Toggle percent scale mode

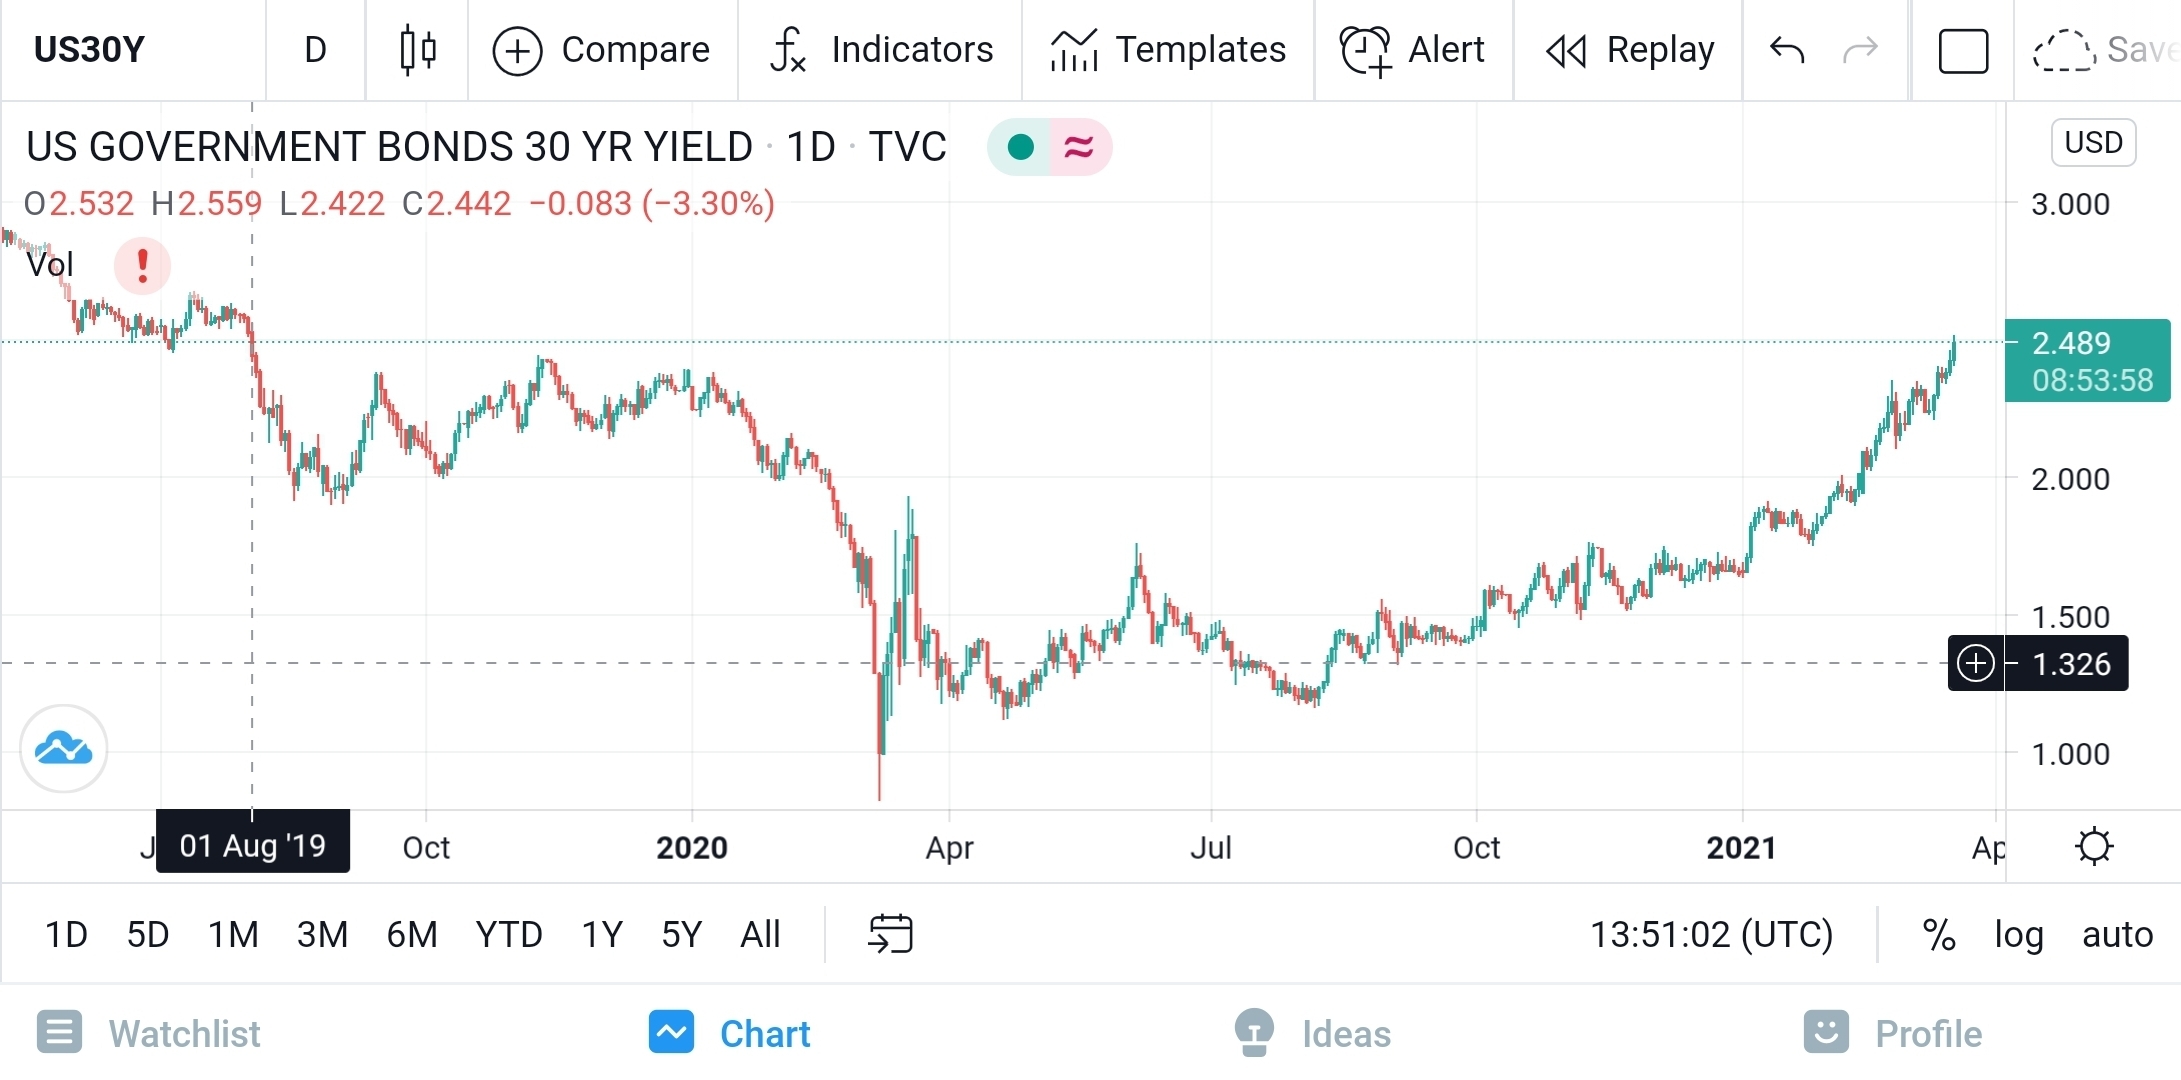coord(1938,934)
